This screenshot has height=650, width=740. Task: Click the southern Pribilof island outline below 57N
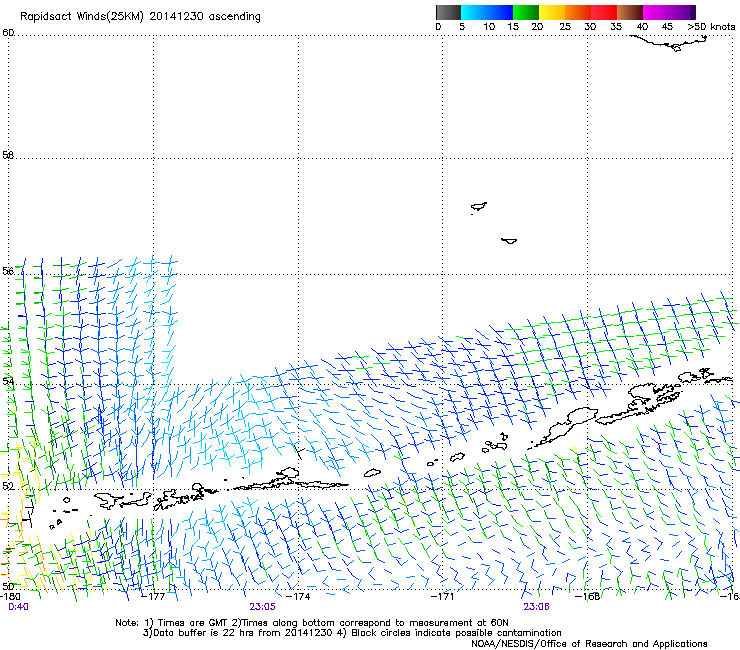click(x=509, y=241)
